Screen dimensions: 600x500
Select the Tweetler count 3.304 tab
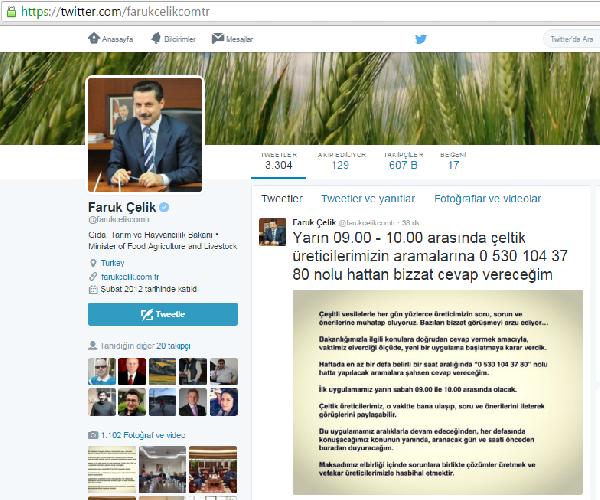point(279,161)
